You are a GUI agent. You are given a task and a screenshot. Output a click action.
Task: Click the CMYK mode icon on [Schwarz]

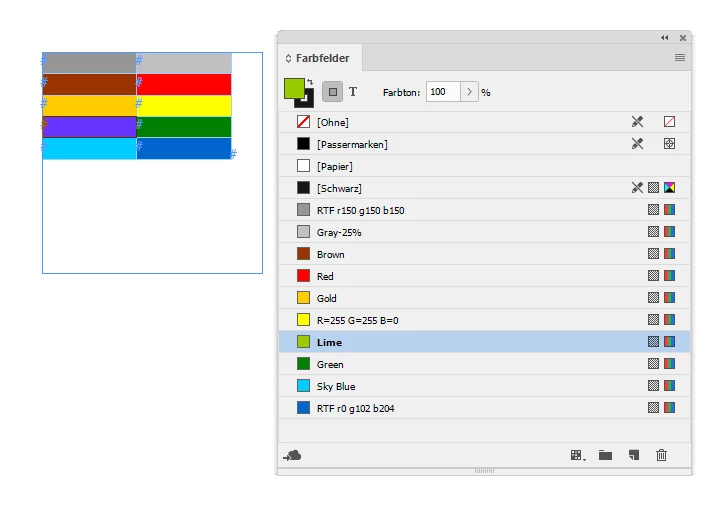669,188
